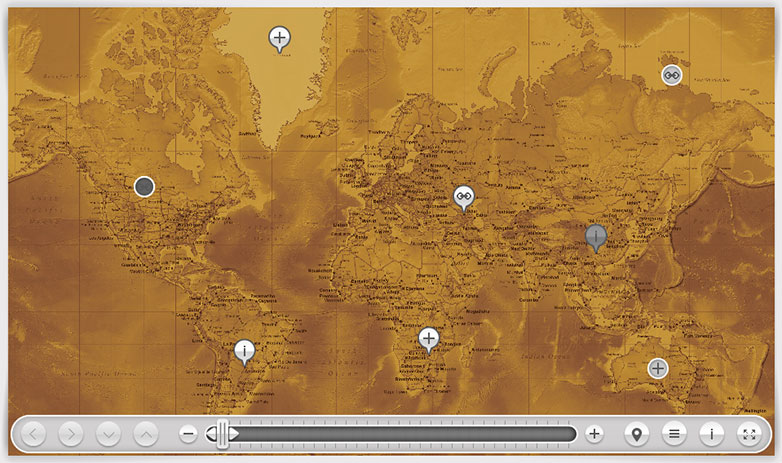Image resolution: width=782 pixels, height=463 pixels.
Task: Open the info pin in South America
Action: 244,351
